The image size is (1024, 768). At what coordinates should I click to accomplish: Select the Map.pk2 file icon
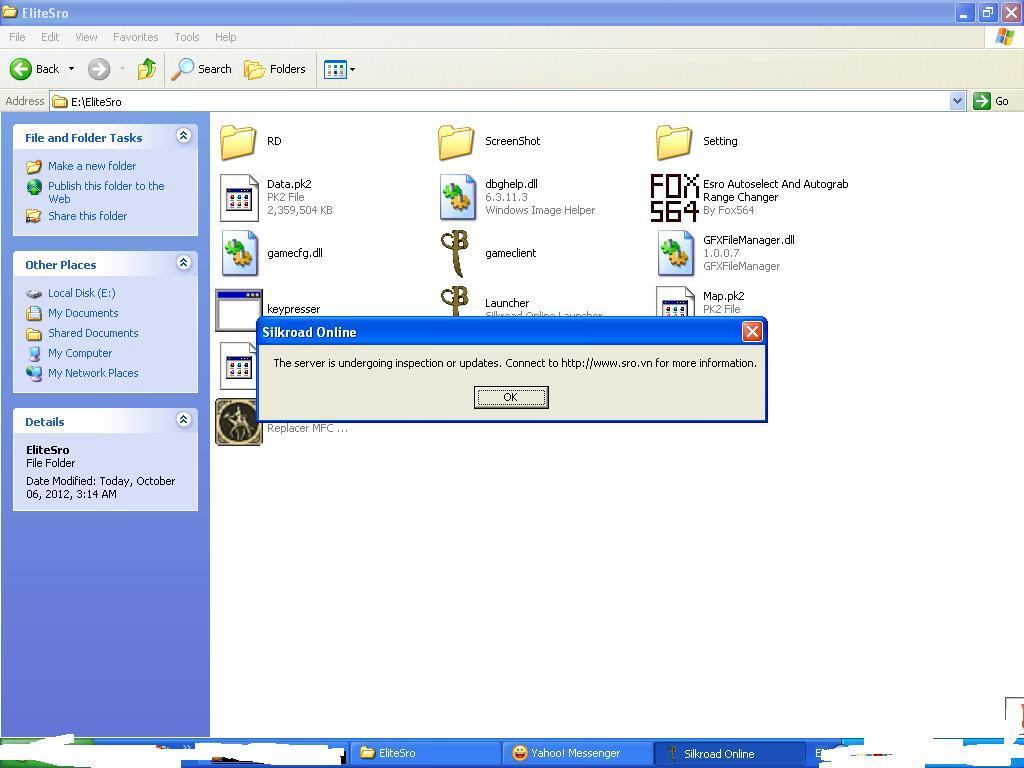tap(675, 302)
